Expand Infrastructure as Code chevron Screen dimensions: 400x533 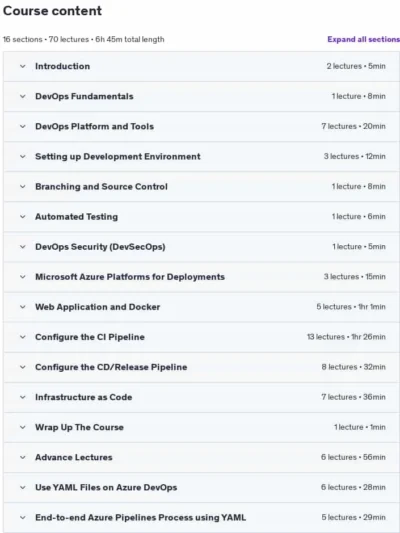(23, 397)
